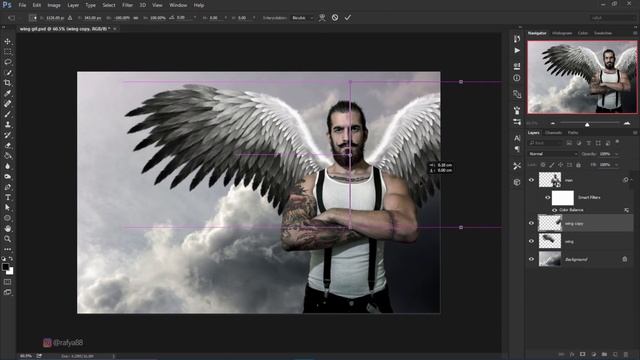
Task: Open the Filter menu
Action: click(x=127, y=5)
